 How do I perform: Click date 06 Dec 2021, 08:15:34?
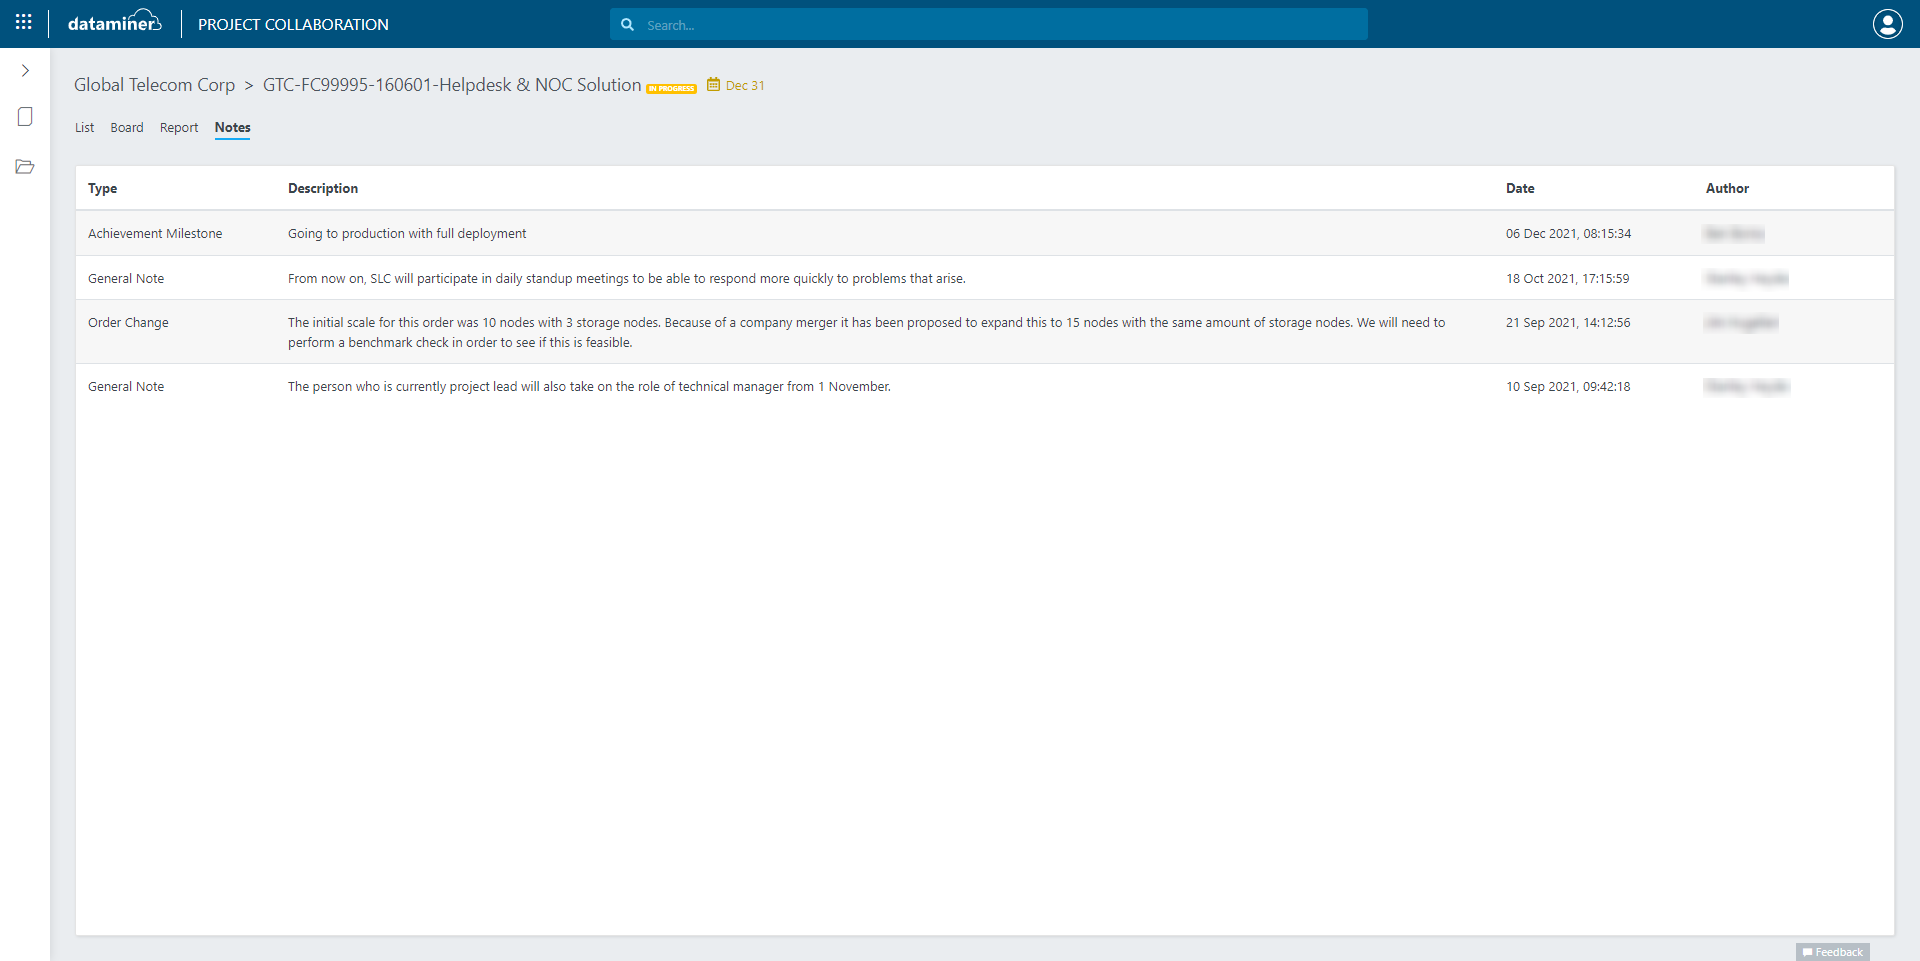point(1568,234)
